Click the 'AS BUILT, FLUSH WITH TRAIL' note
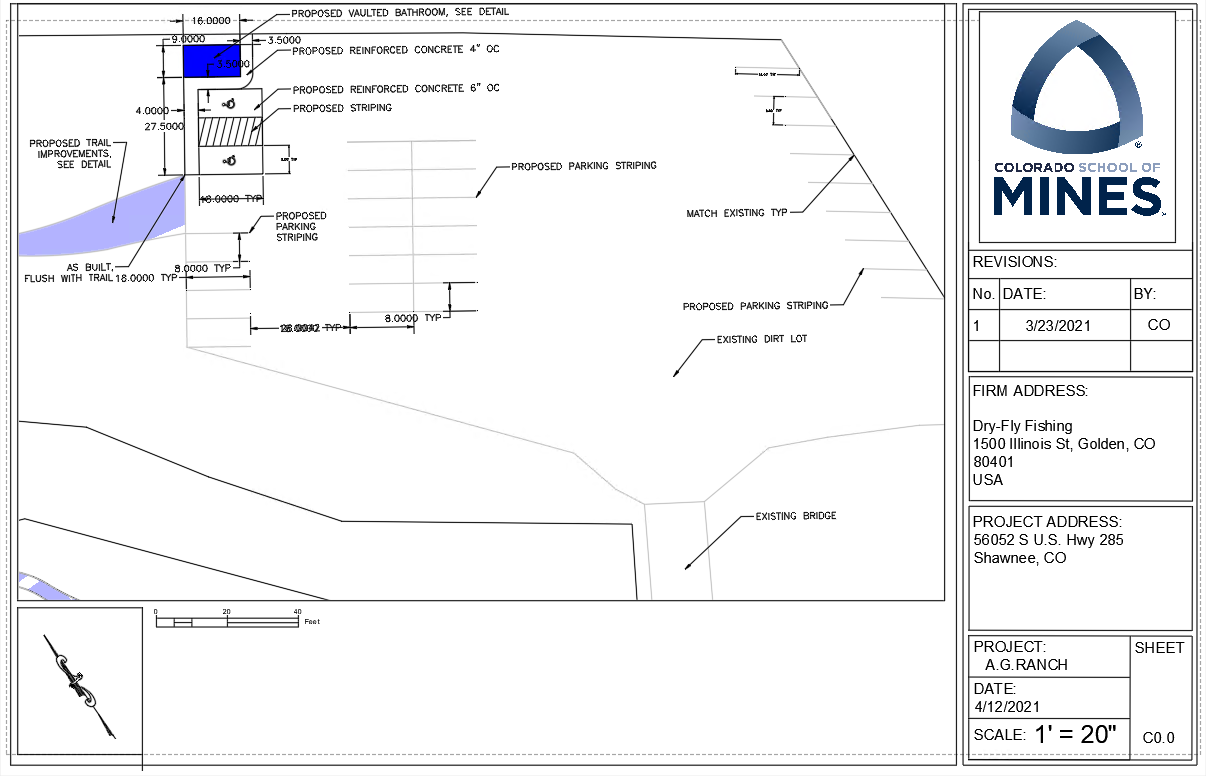Viewport: 1206px width, 776px height. tap(71, 273)
